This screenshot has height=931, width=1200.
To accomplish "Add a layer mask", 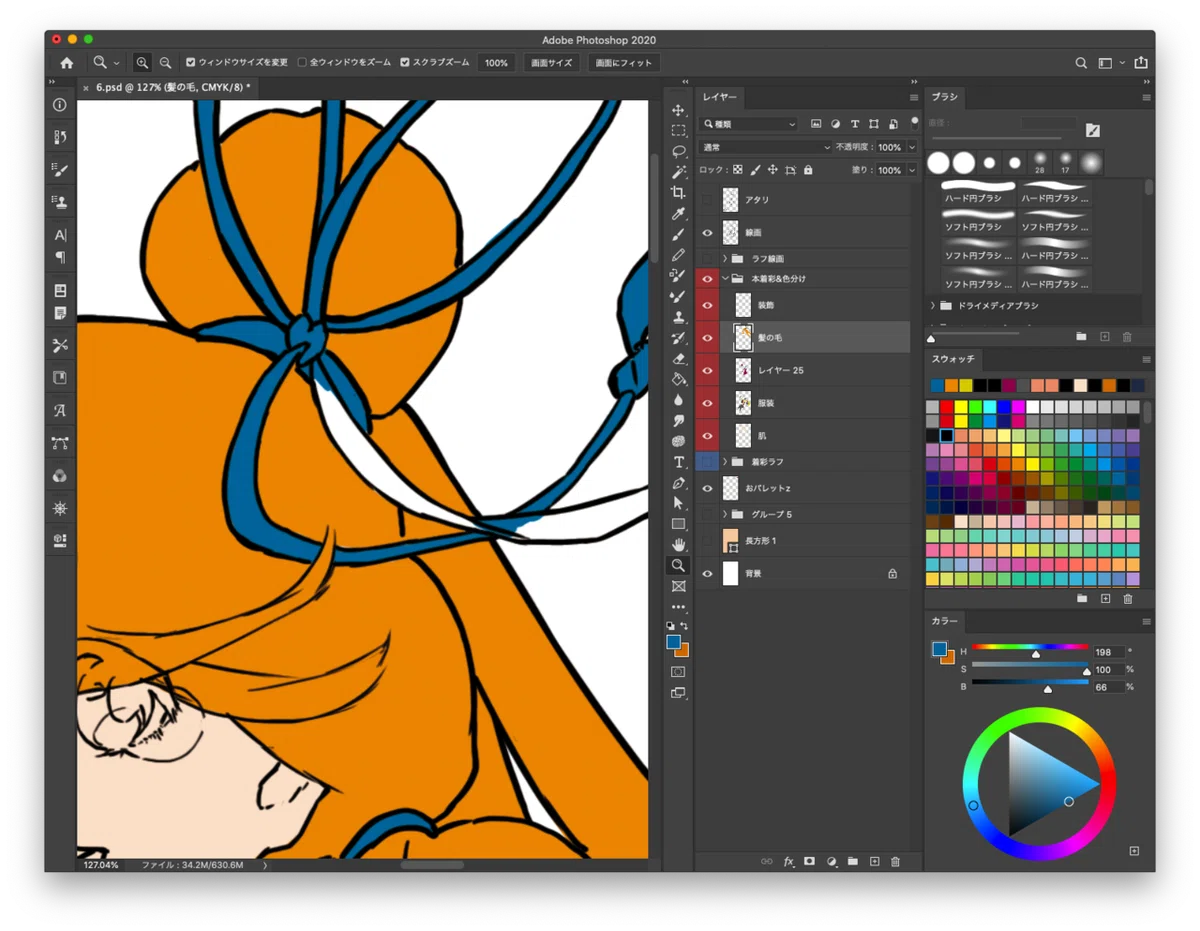I will click(x=810, y=861).
